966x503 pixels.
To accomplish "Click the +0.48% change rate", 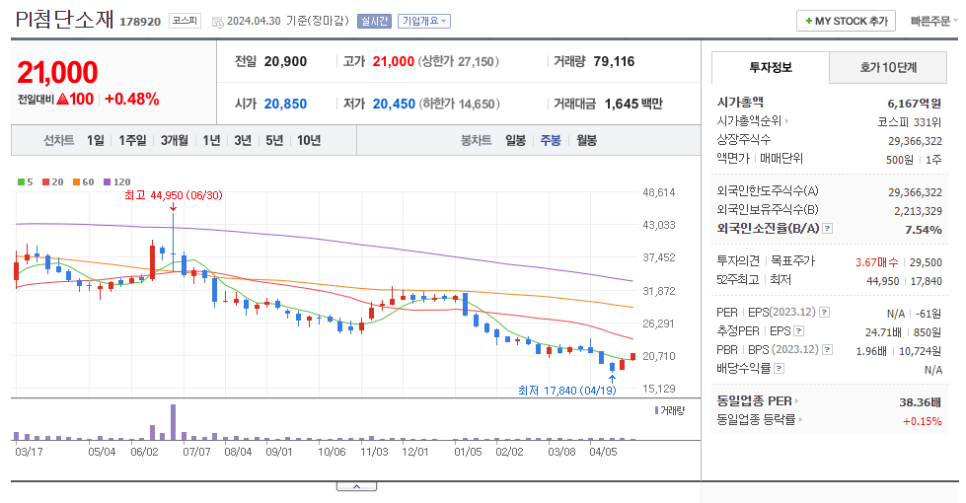I will pos(132,99).
